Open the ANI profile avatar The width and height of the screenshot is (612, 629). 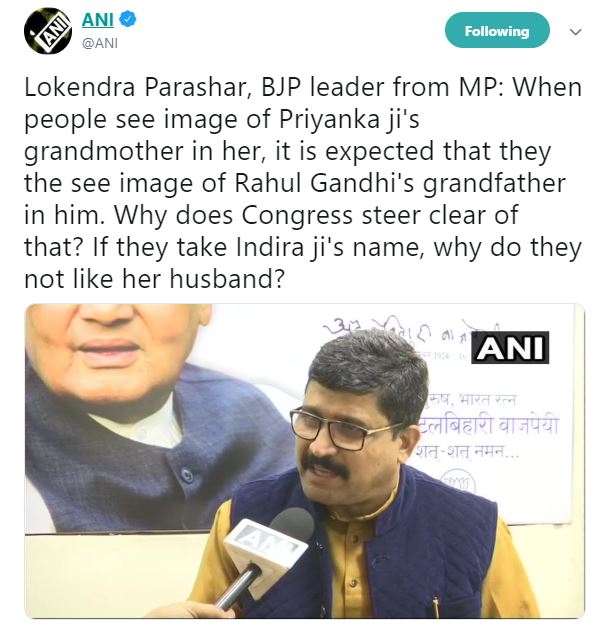[x=48, y=31]
